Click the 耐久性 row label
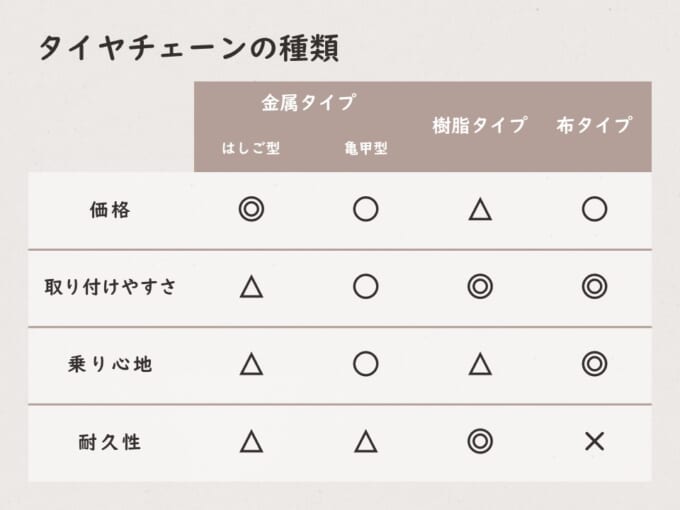This screenshot has height=510, width=680. click(x=110, y=441)
